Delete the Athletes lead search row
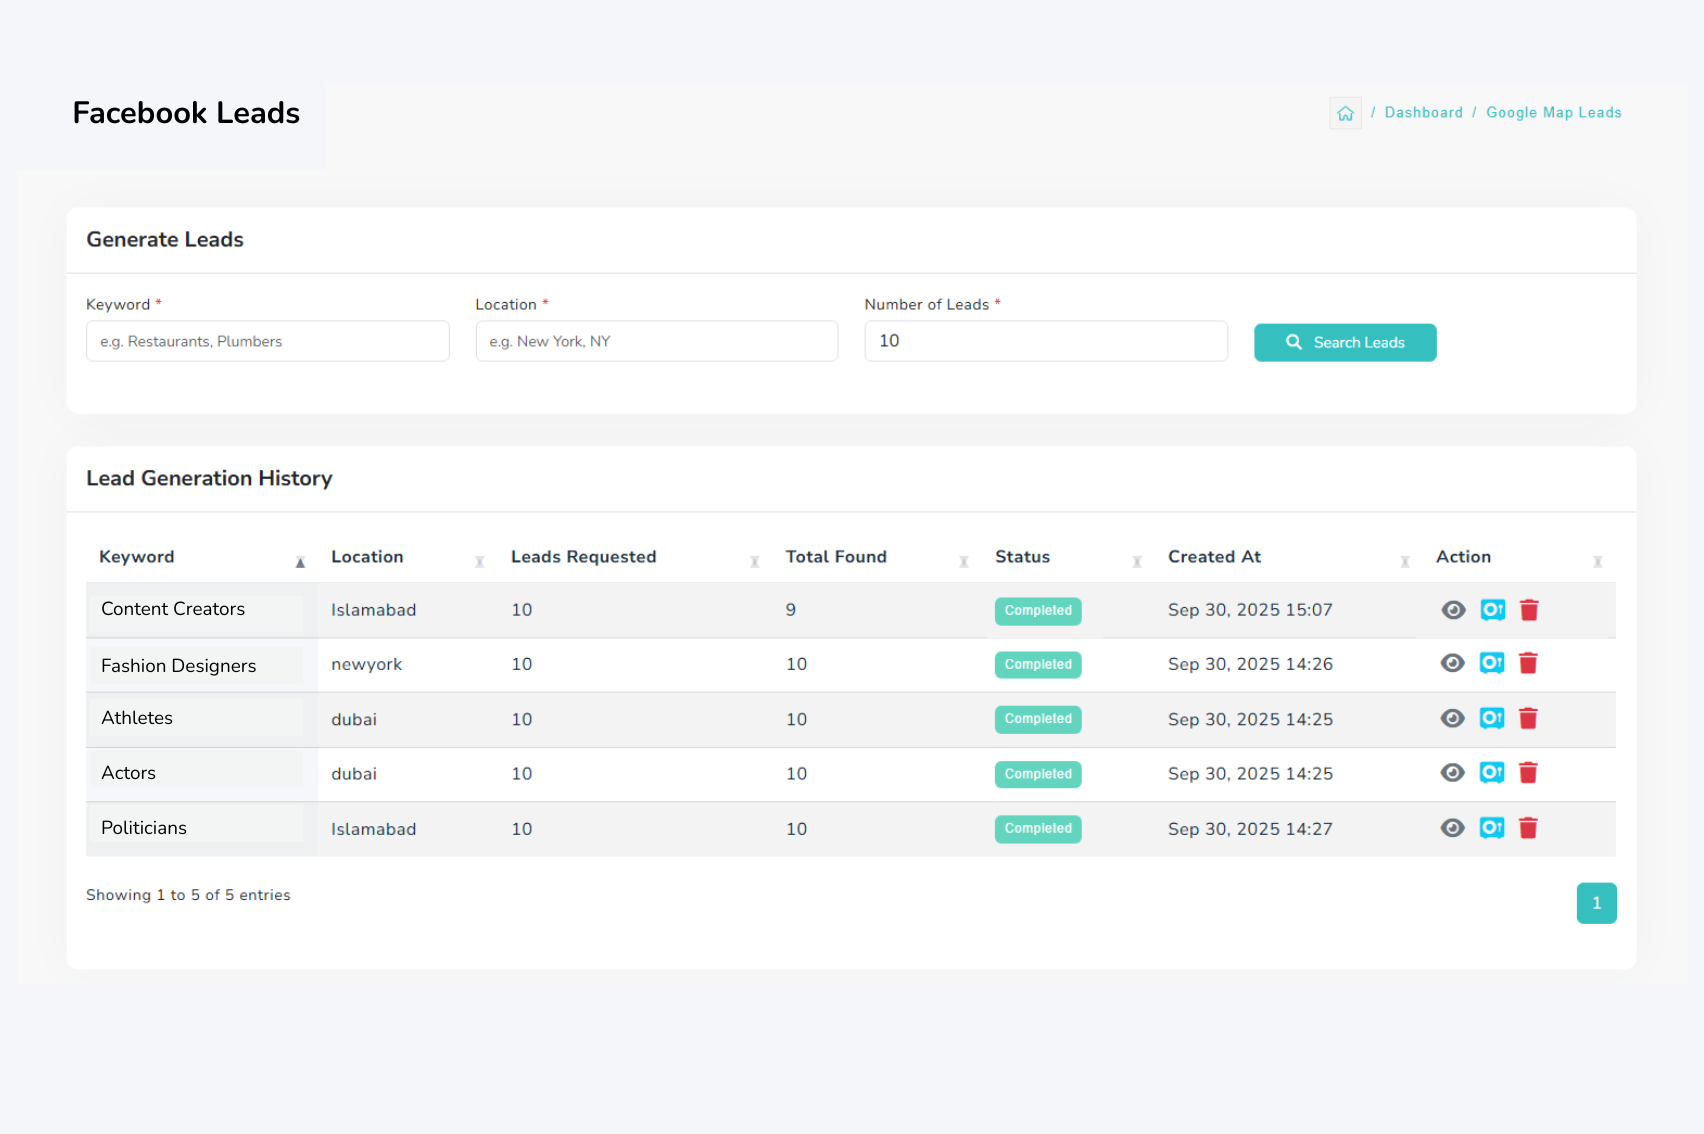The width and height of the screenshot is (1704, 1134). pos(1528,719)
